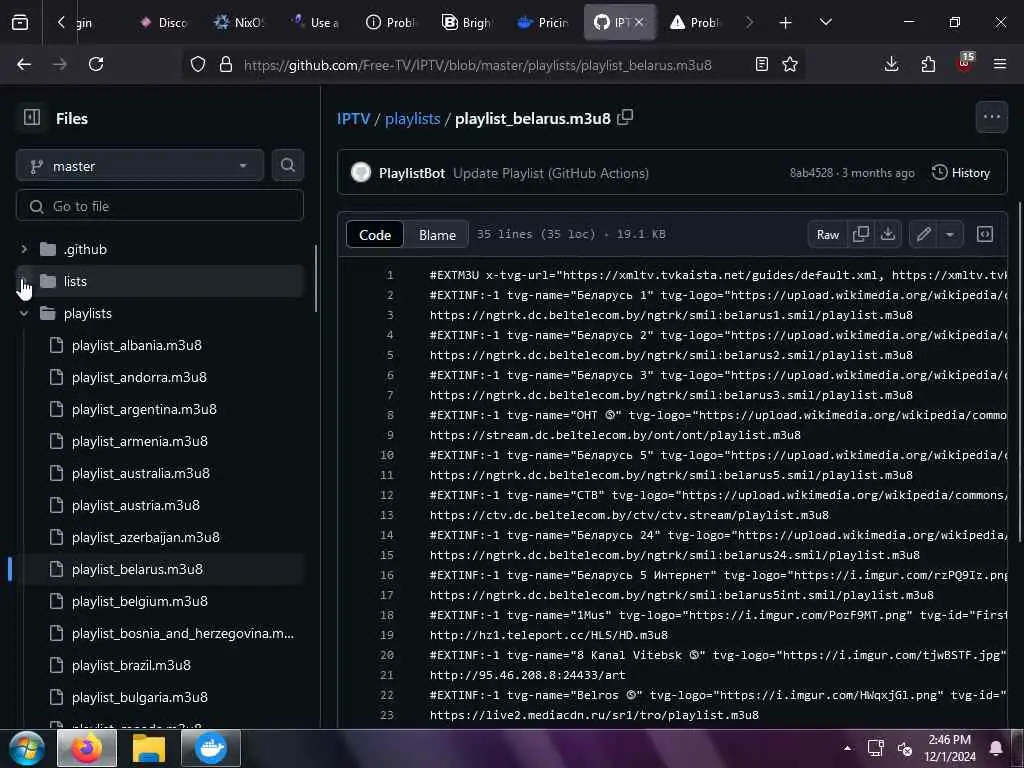Image resolution: width=1024 pixels, height=768 pixels.
Task: Expand the lists folder chevron
Action: pyautogui.click(x=24, y=281)
